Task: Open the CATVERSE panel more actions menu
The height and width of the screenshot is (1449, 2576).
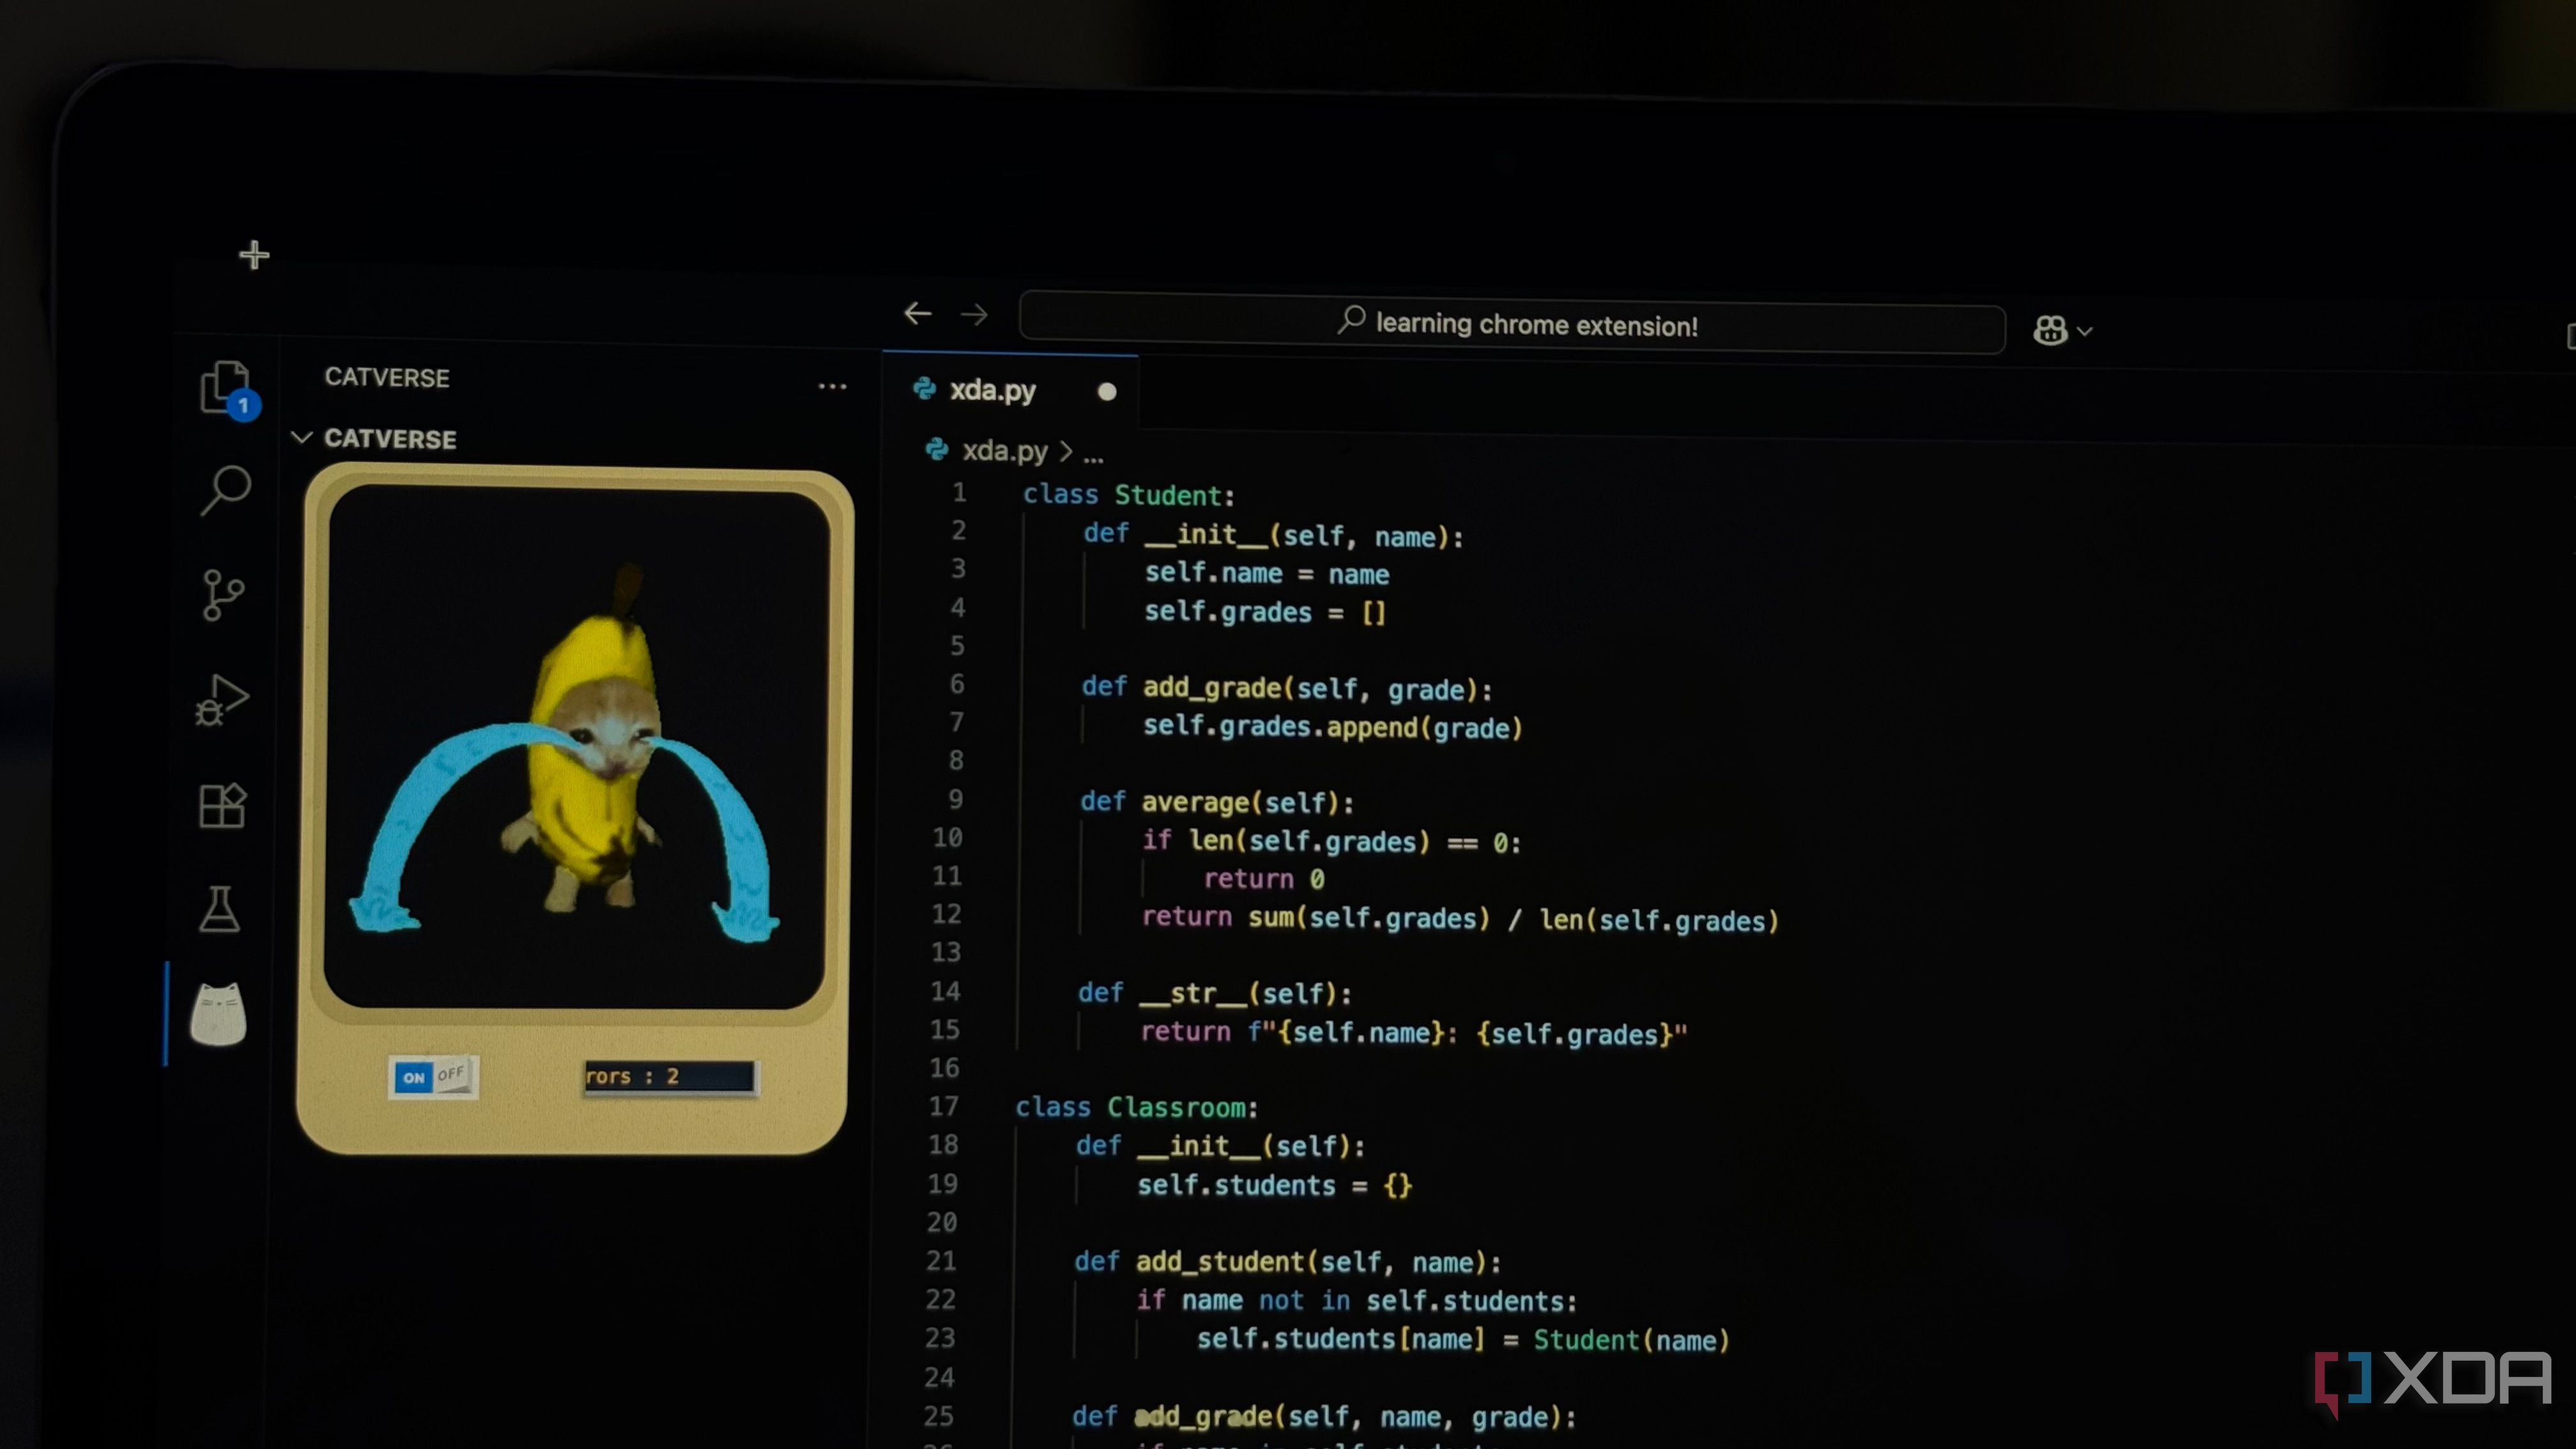Action: tap(832, 386)
